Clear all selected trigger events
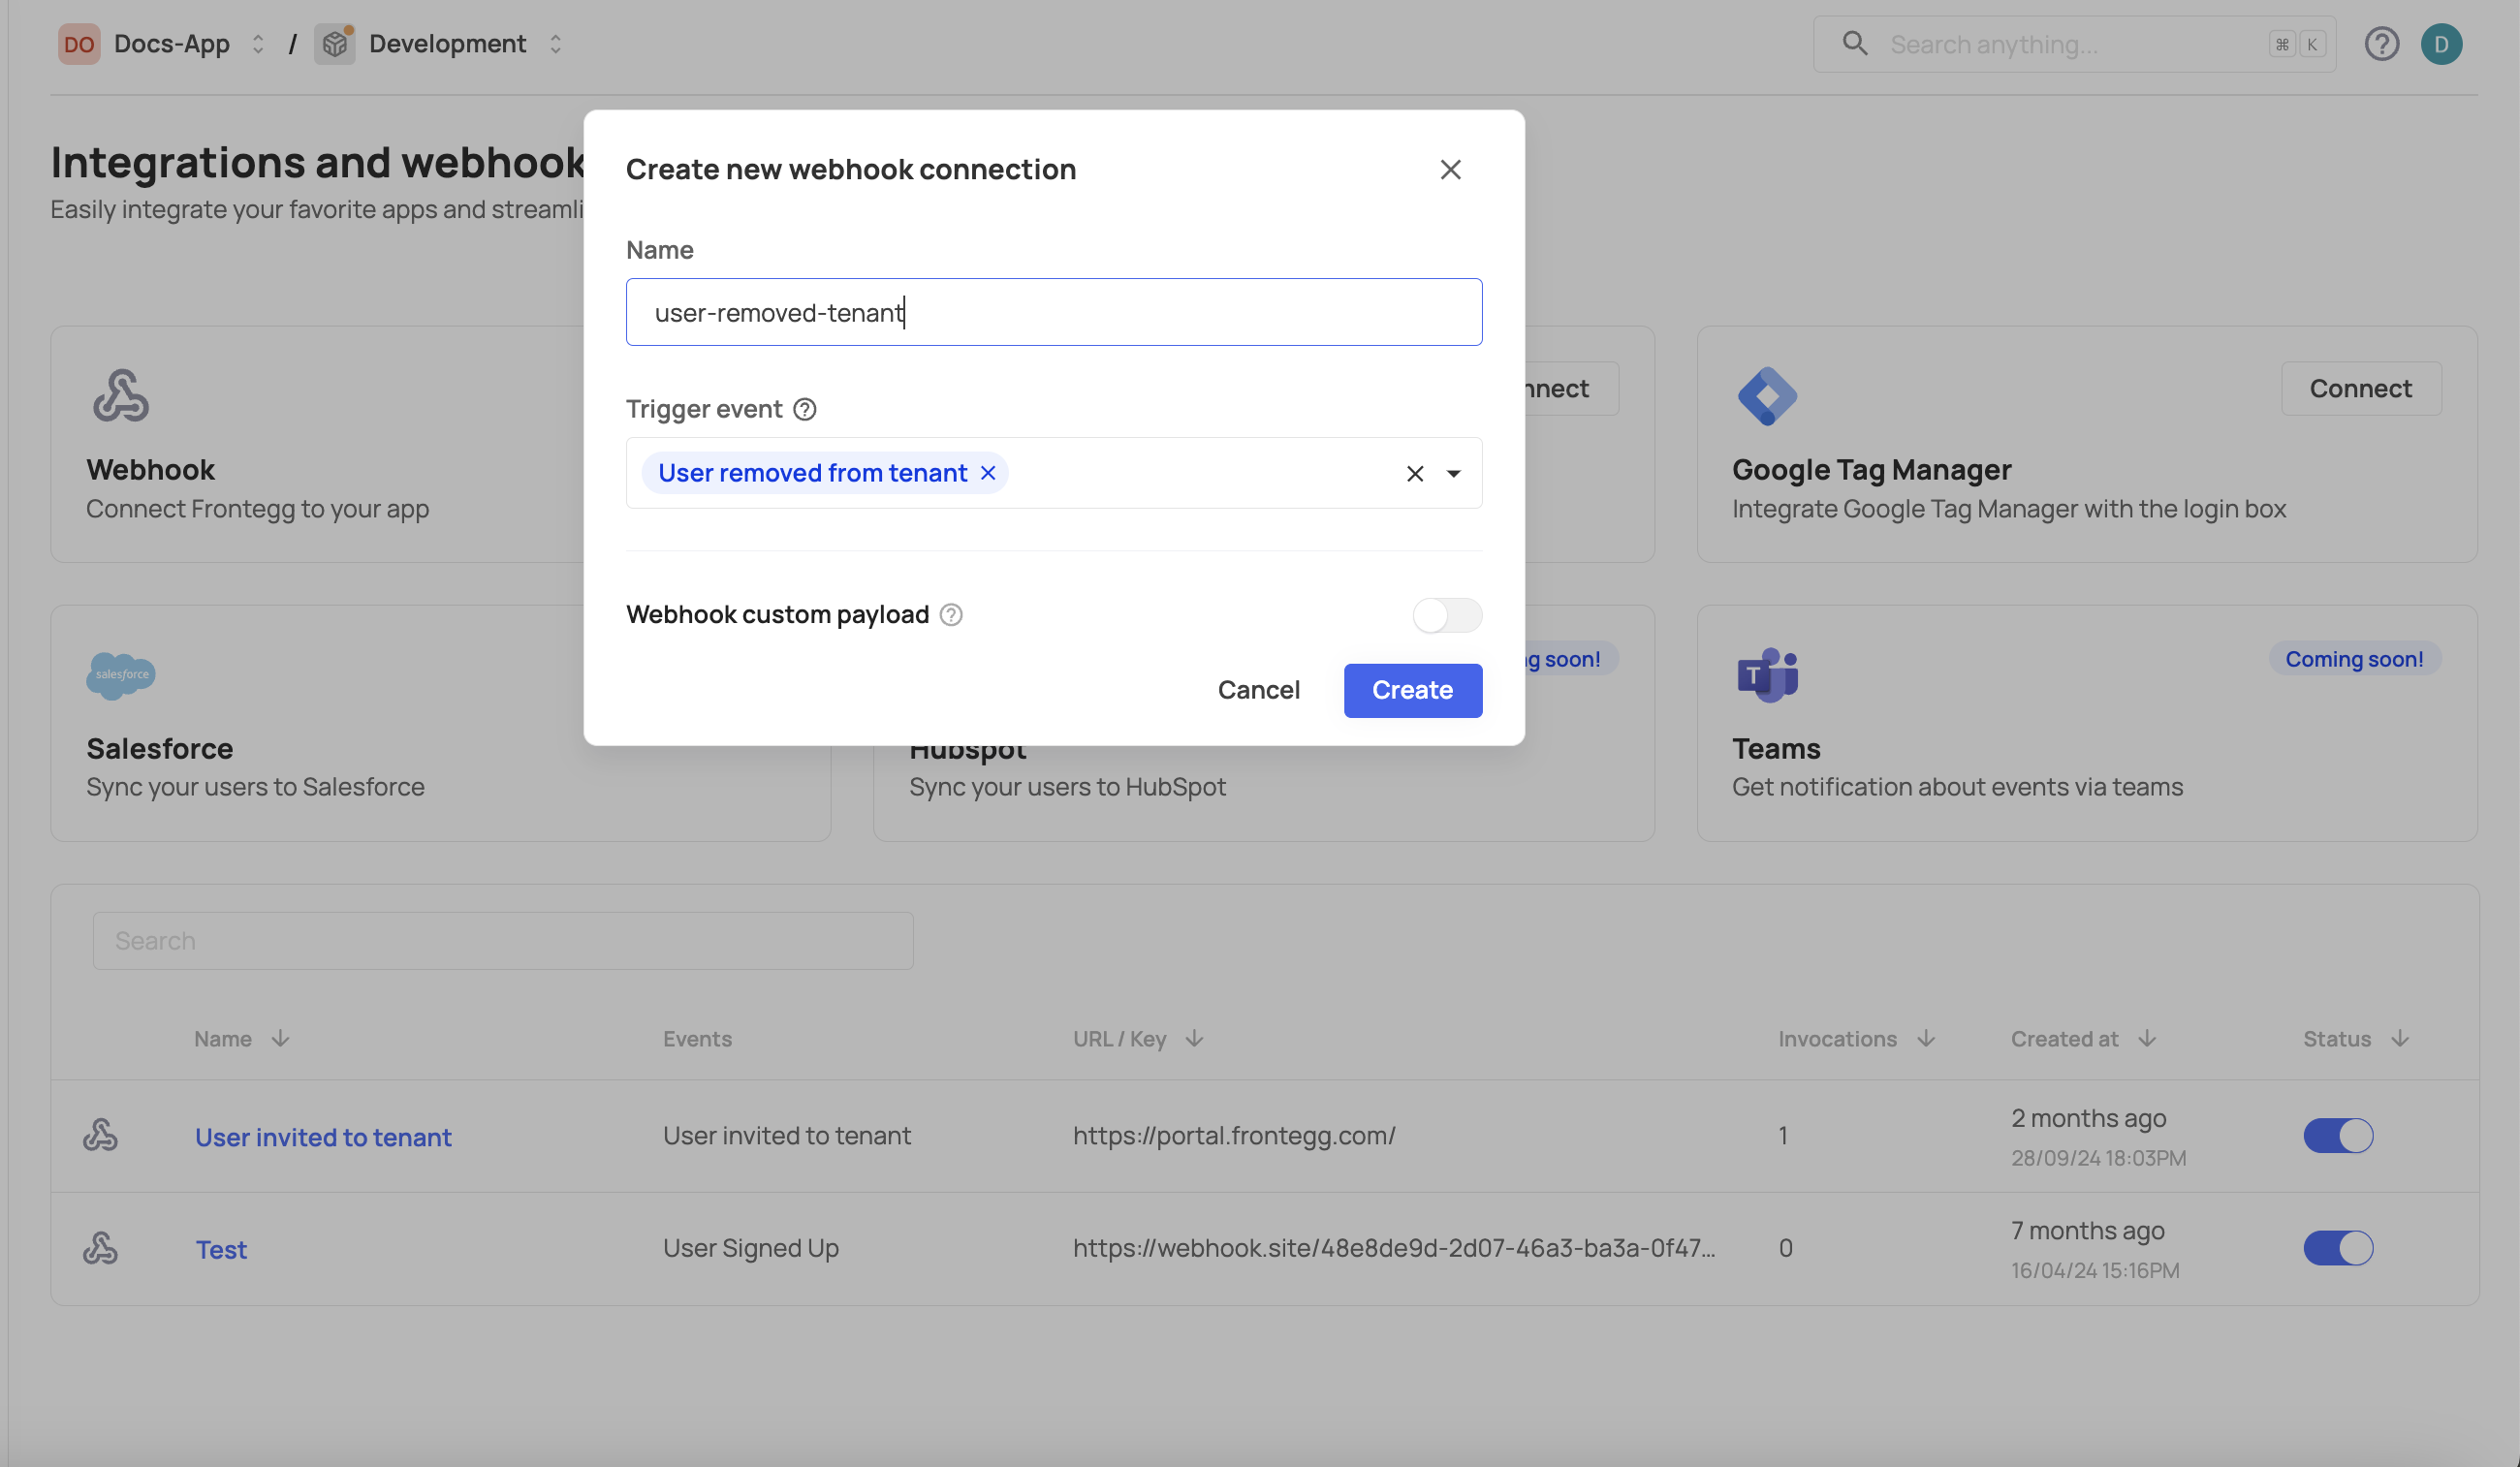 click(x=1414, y=473)
